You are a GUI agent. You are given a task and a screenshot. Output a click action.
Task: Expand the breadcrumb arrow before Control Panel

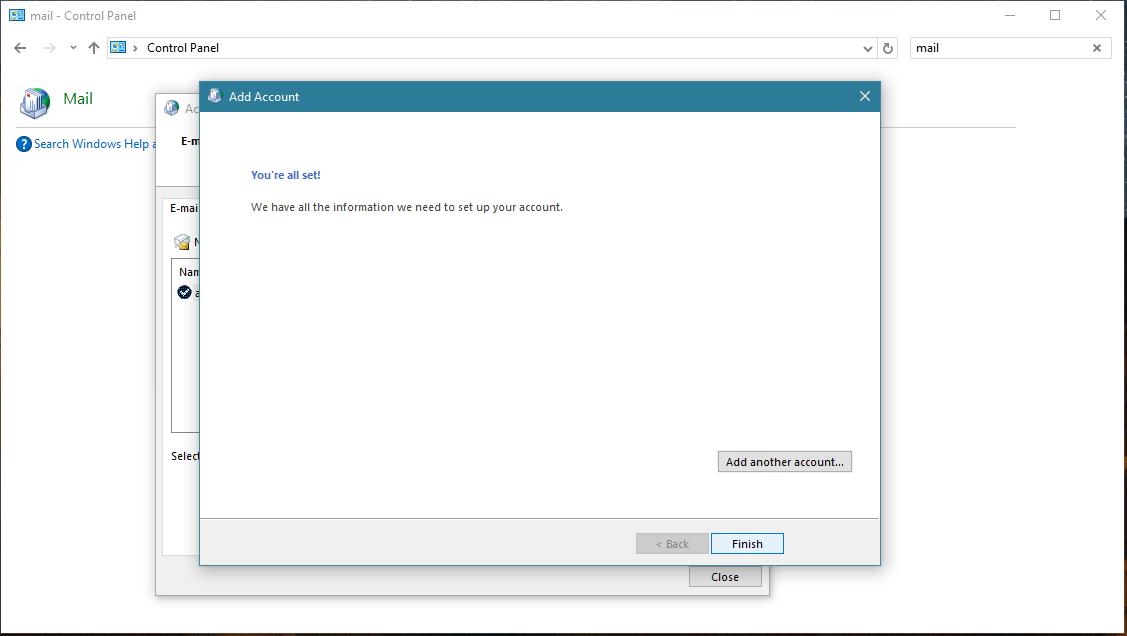coord(135,48)
